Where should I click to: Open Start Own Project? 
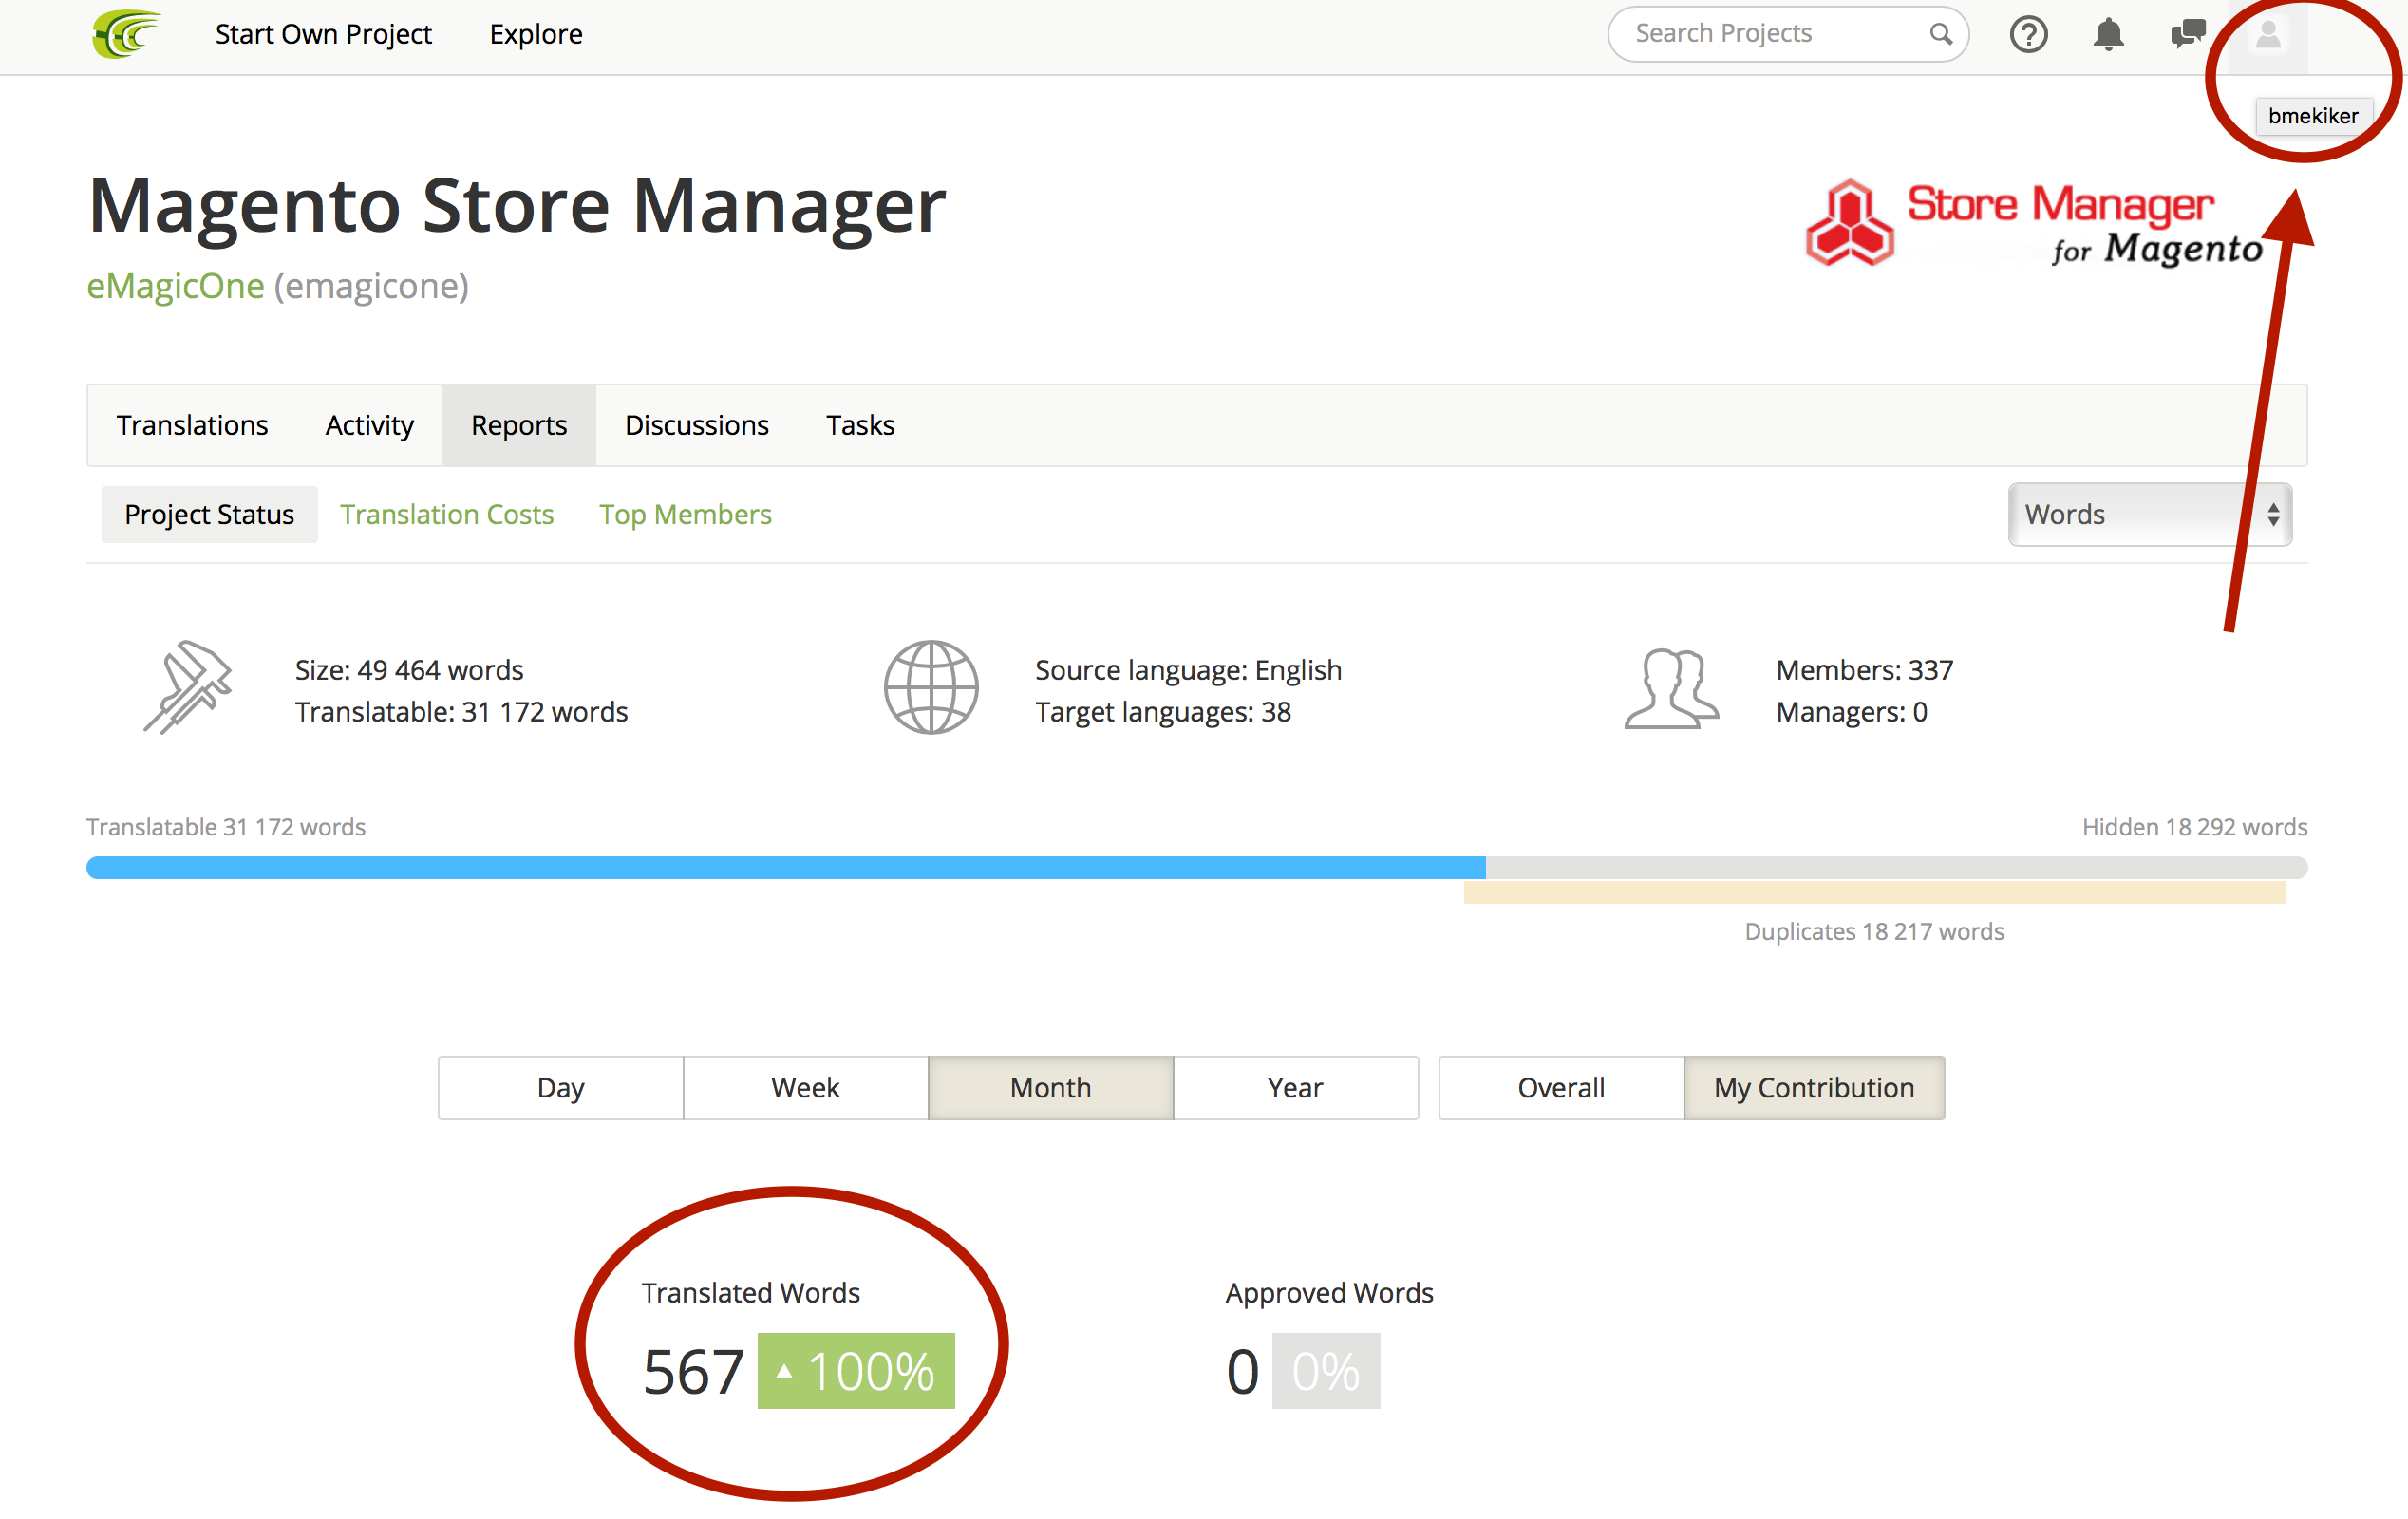323,34
